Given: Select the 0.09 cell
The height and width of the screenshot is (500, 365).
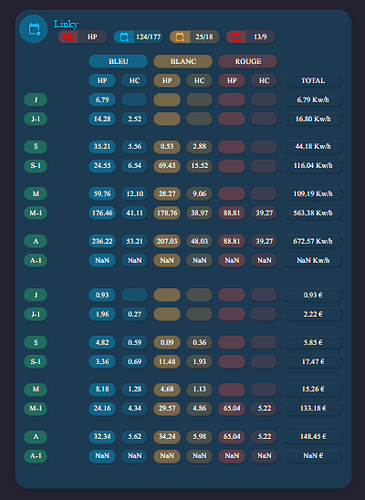Looking at the screenshot, I should pyautogui.click(x=167, y=342).
